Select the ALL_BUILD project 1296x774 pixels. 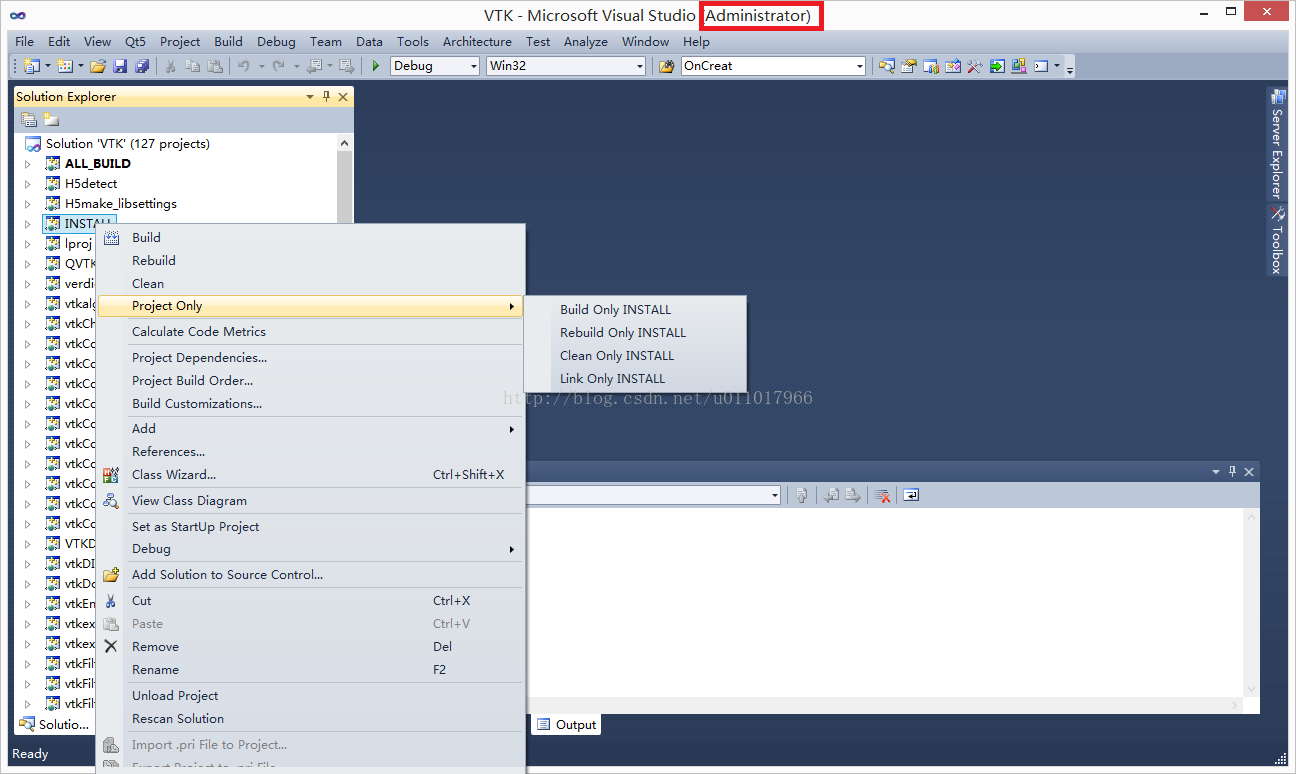[x=98, y=163]
